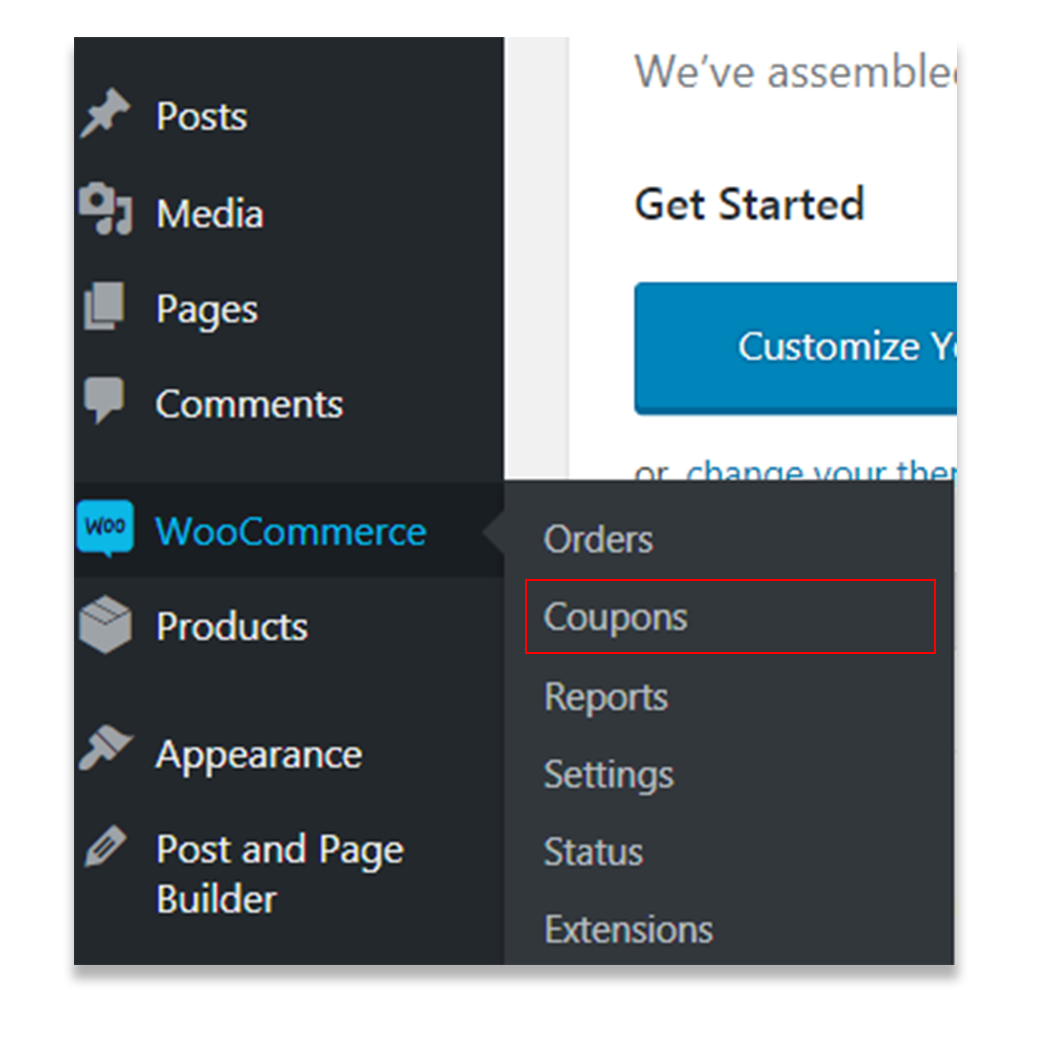Open Post and Page Builder

point(279,874)
